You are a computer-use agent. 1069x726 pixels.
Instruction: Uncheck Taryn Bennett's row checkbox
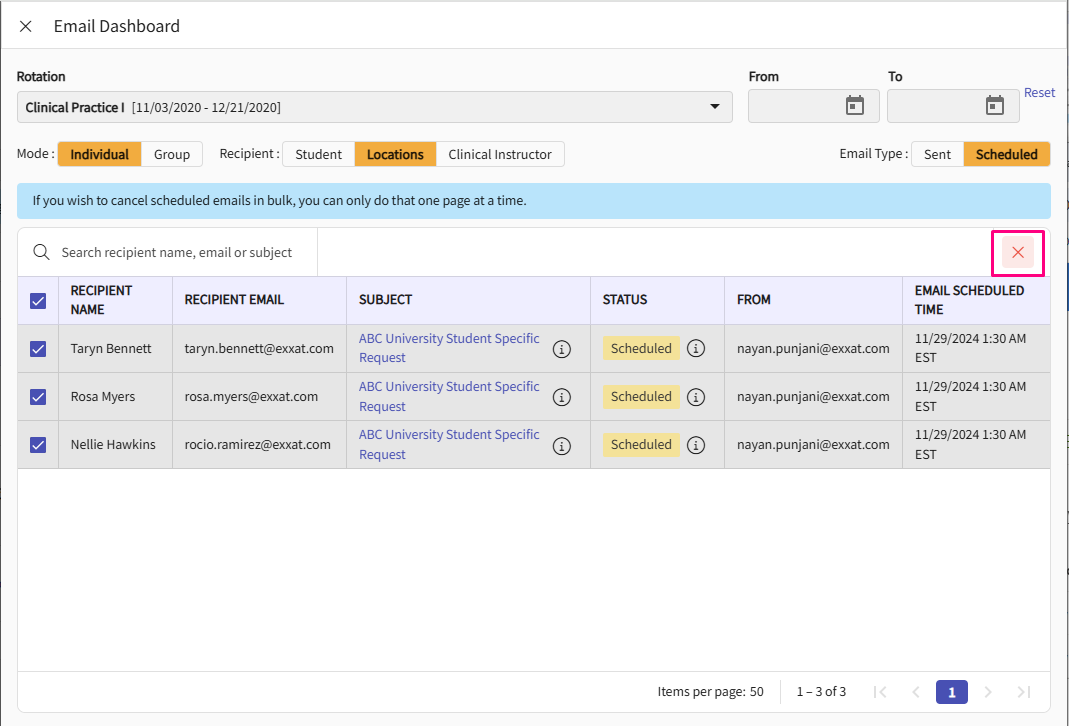[x=38, y=349]
